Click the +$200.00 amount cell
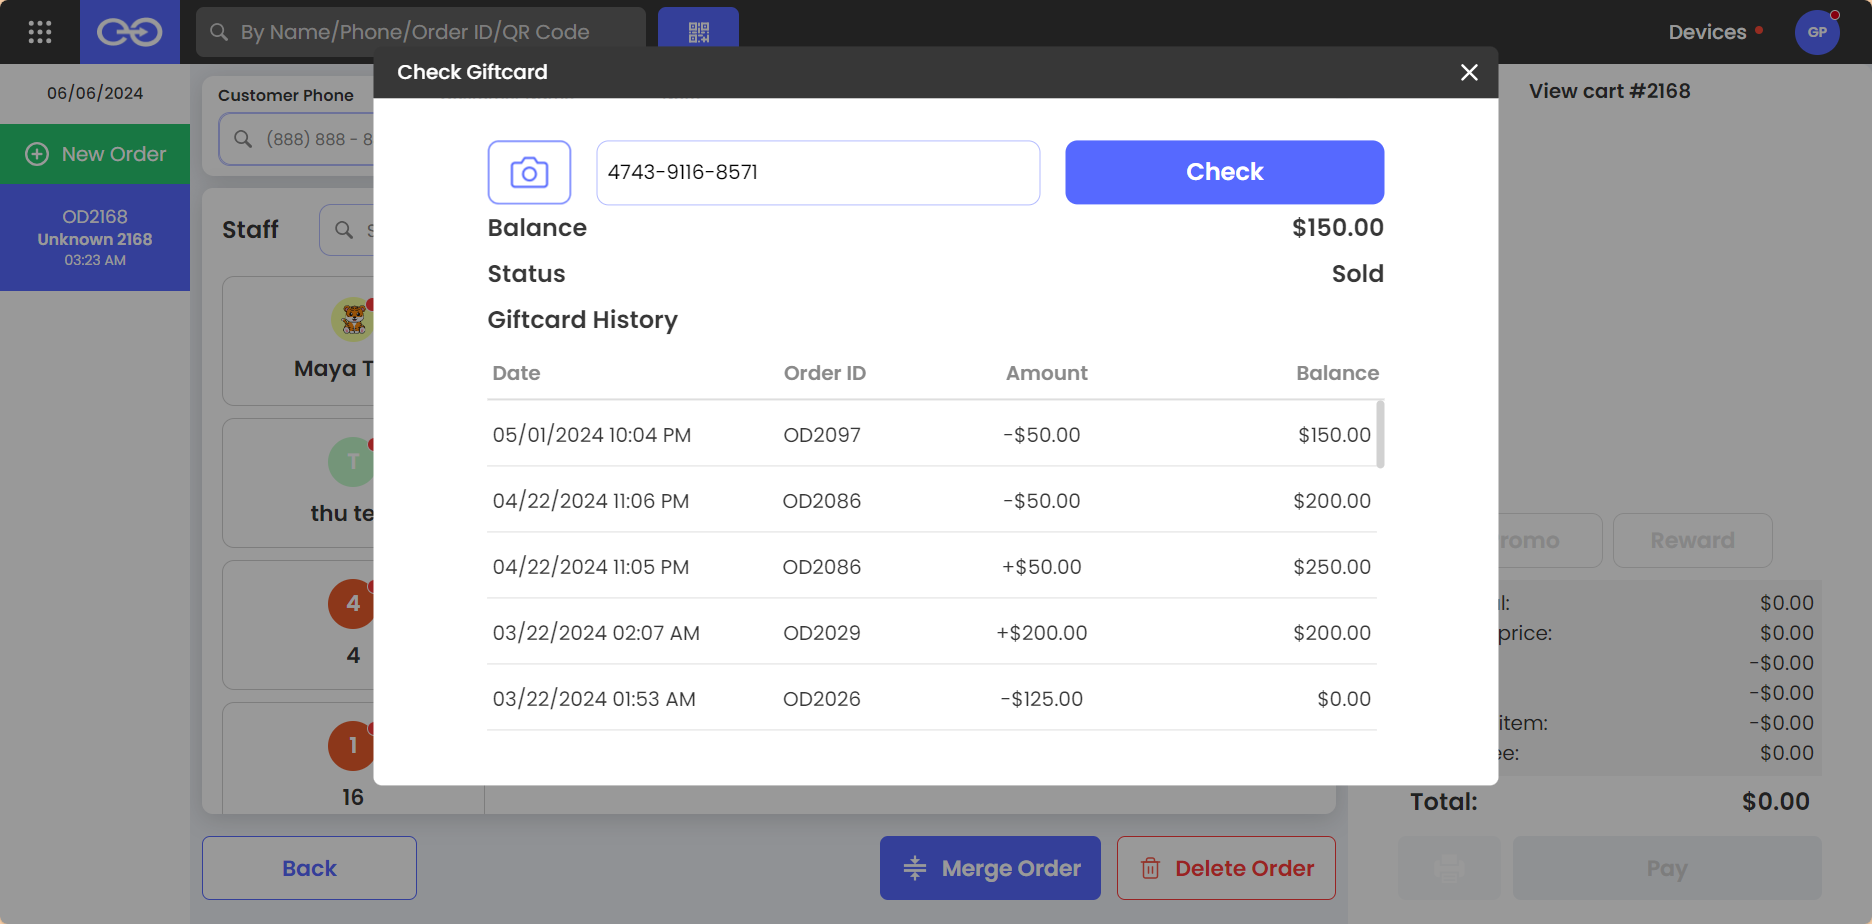 pos(1042,633)
